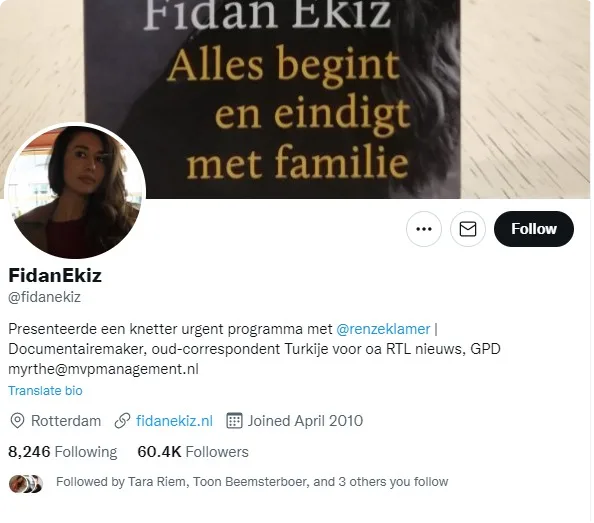View the 60.4K Followers list
The width and height of the screenshot is (594, 523).
[x=193, y=452]
